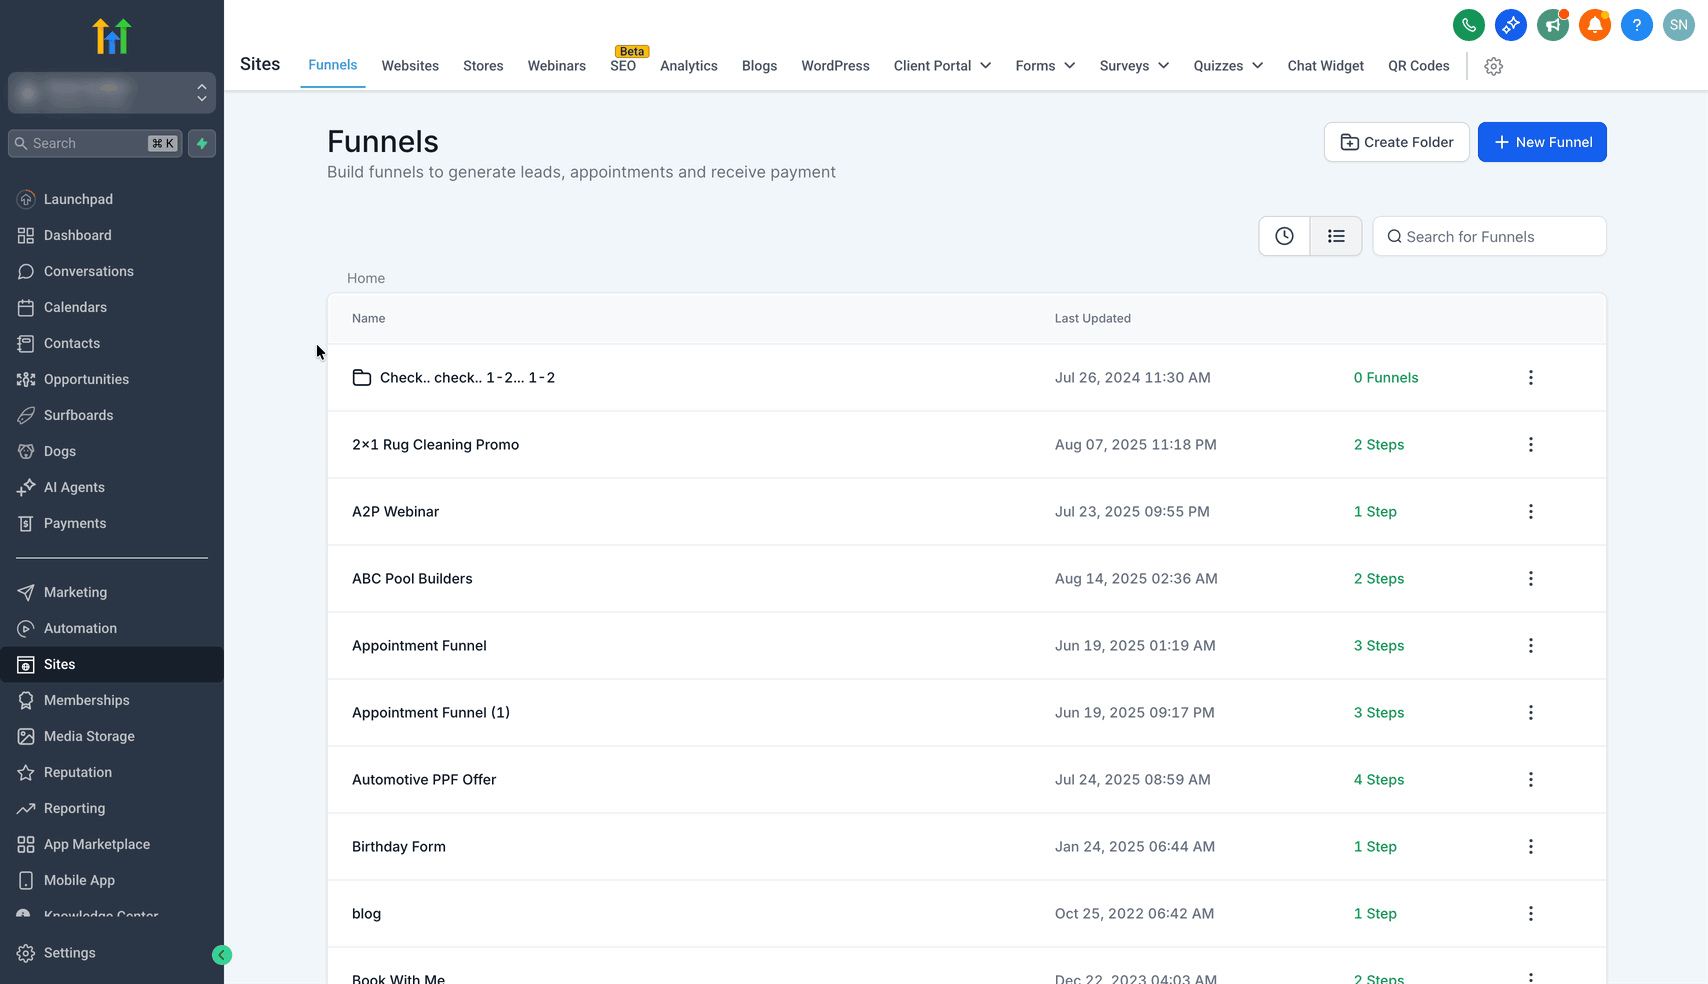Click the sidebar Search box
1708x984 pixels.
96,143
